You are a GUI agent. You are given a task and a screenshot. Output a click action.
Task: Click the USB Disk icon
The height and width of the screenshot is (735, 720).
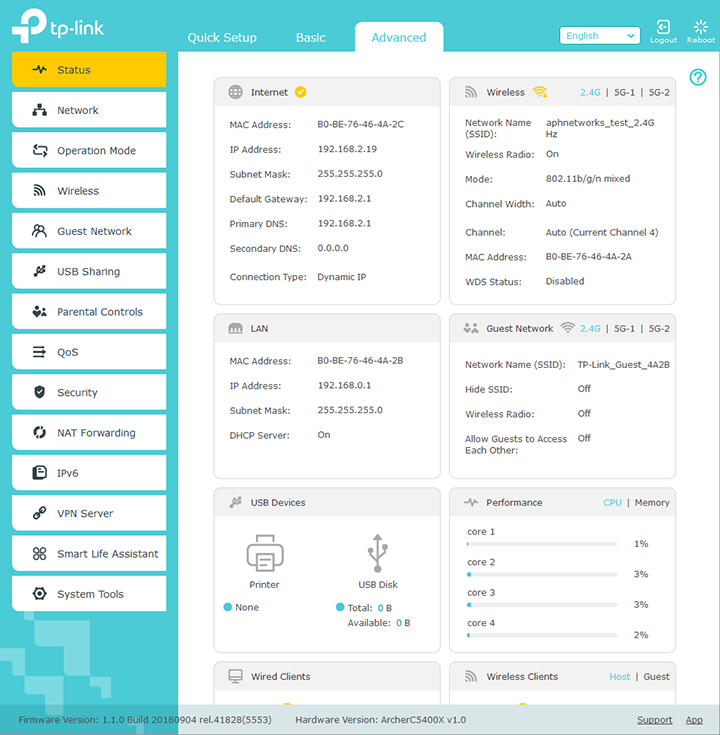(x=377, y=552)
